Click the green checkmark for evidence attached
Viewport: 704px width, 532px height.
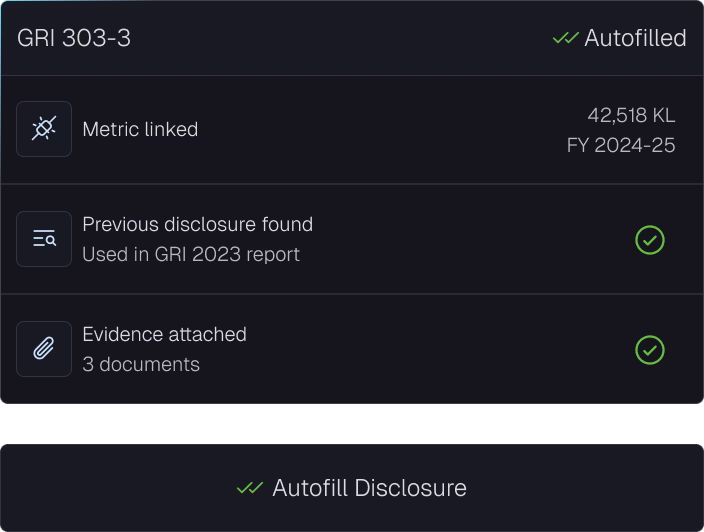coord(650,350)
